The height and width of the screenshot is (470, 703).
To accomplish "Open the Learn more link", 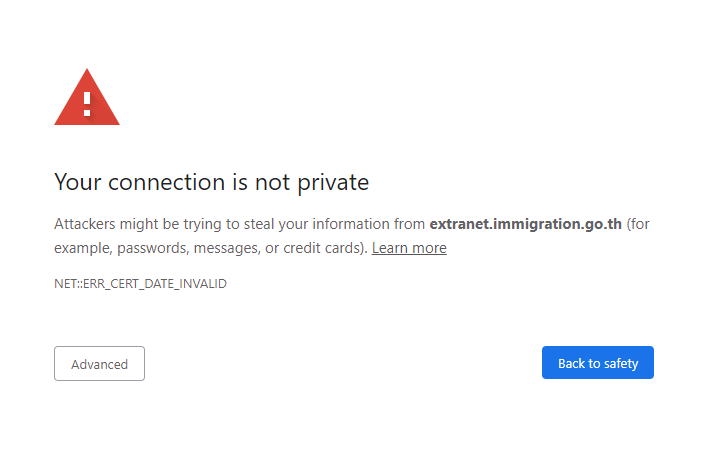I will 409,248.
